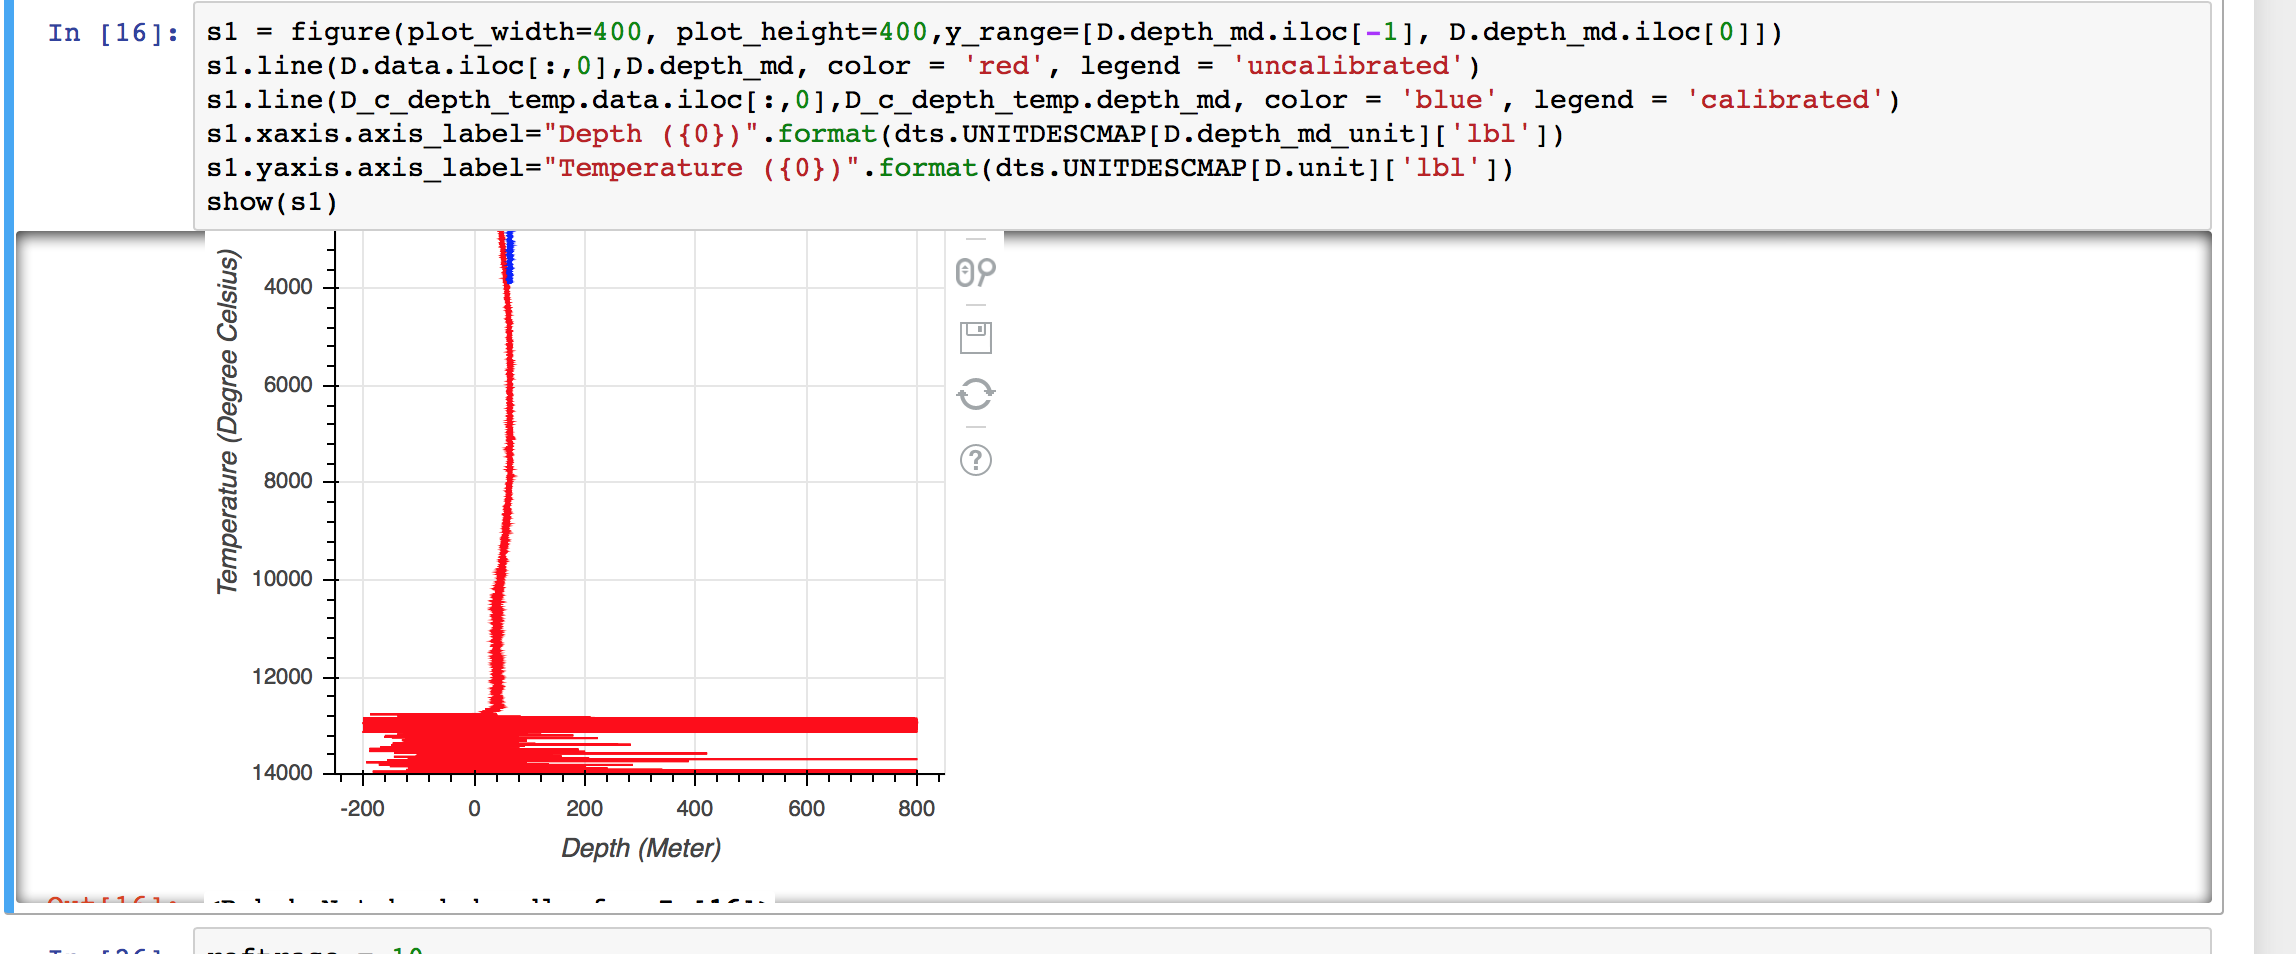Click the x-axis tick label 200

pos(584,809)
